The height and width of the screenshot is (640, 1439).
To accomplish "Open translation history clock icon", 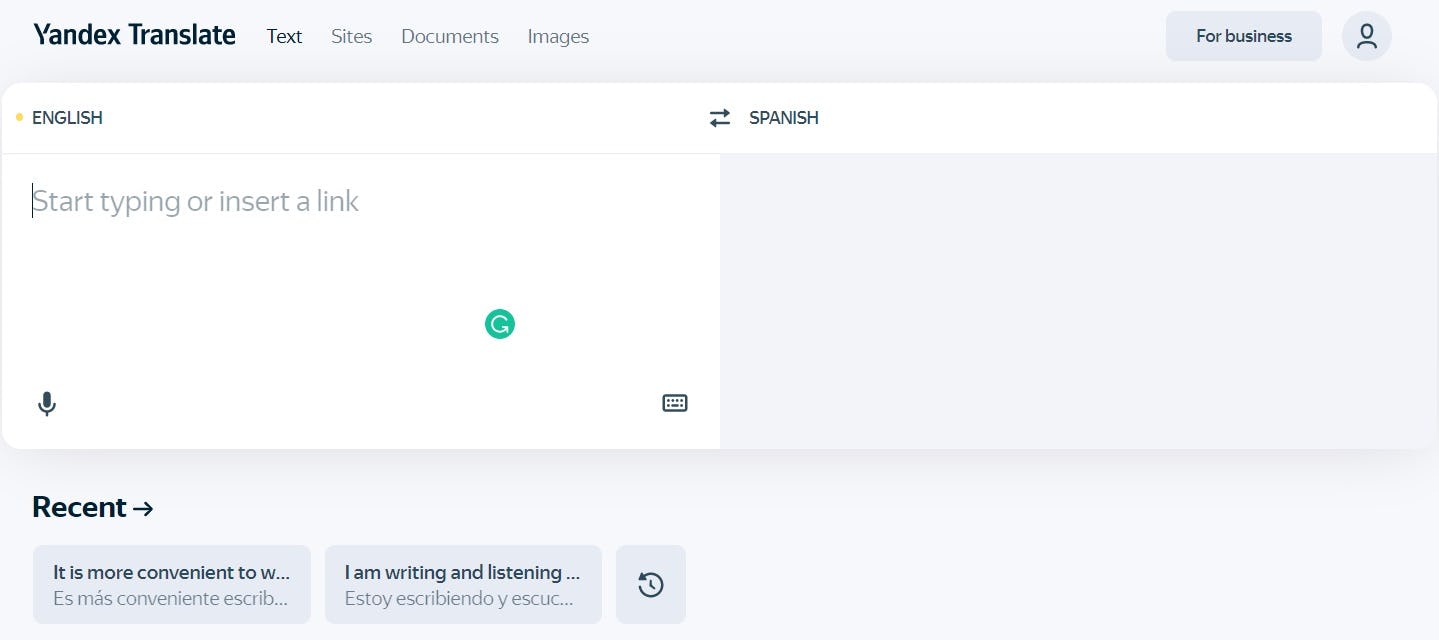I will pos(651,585).
